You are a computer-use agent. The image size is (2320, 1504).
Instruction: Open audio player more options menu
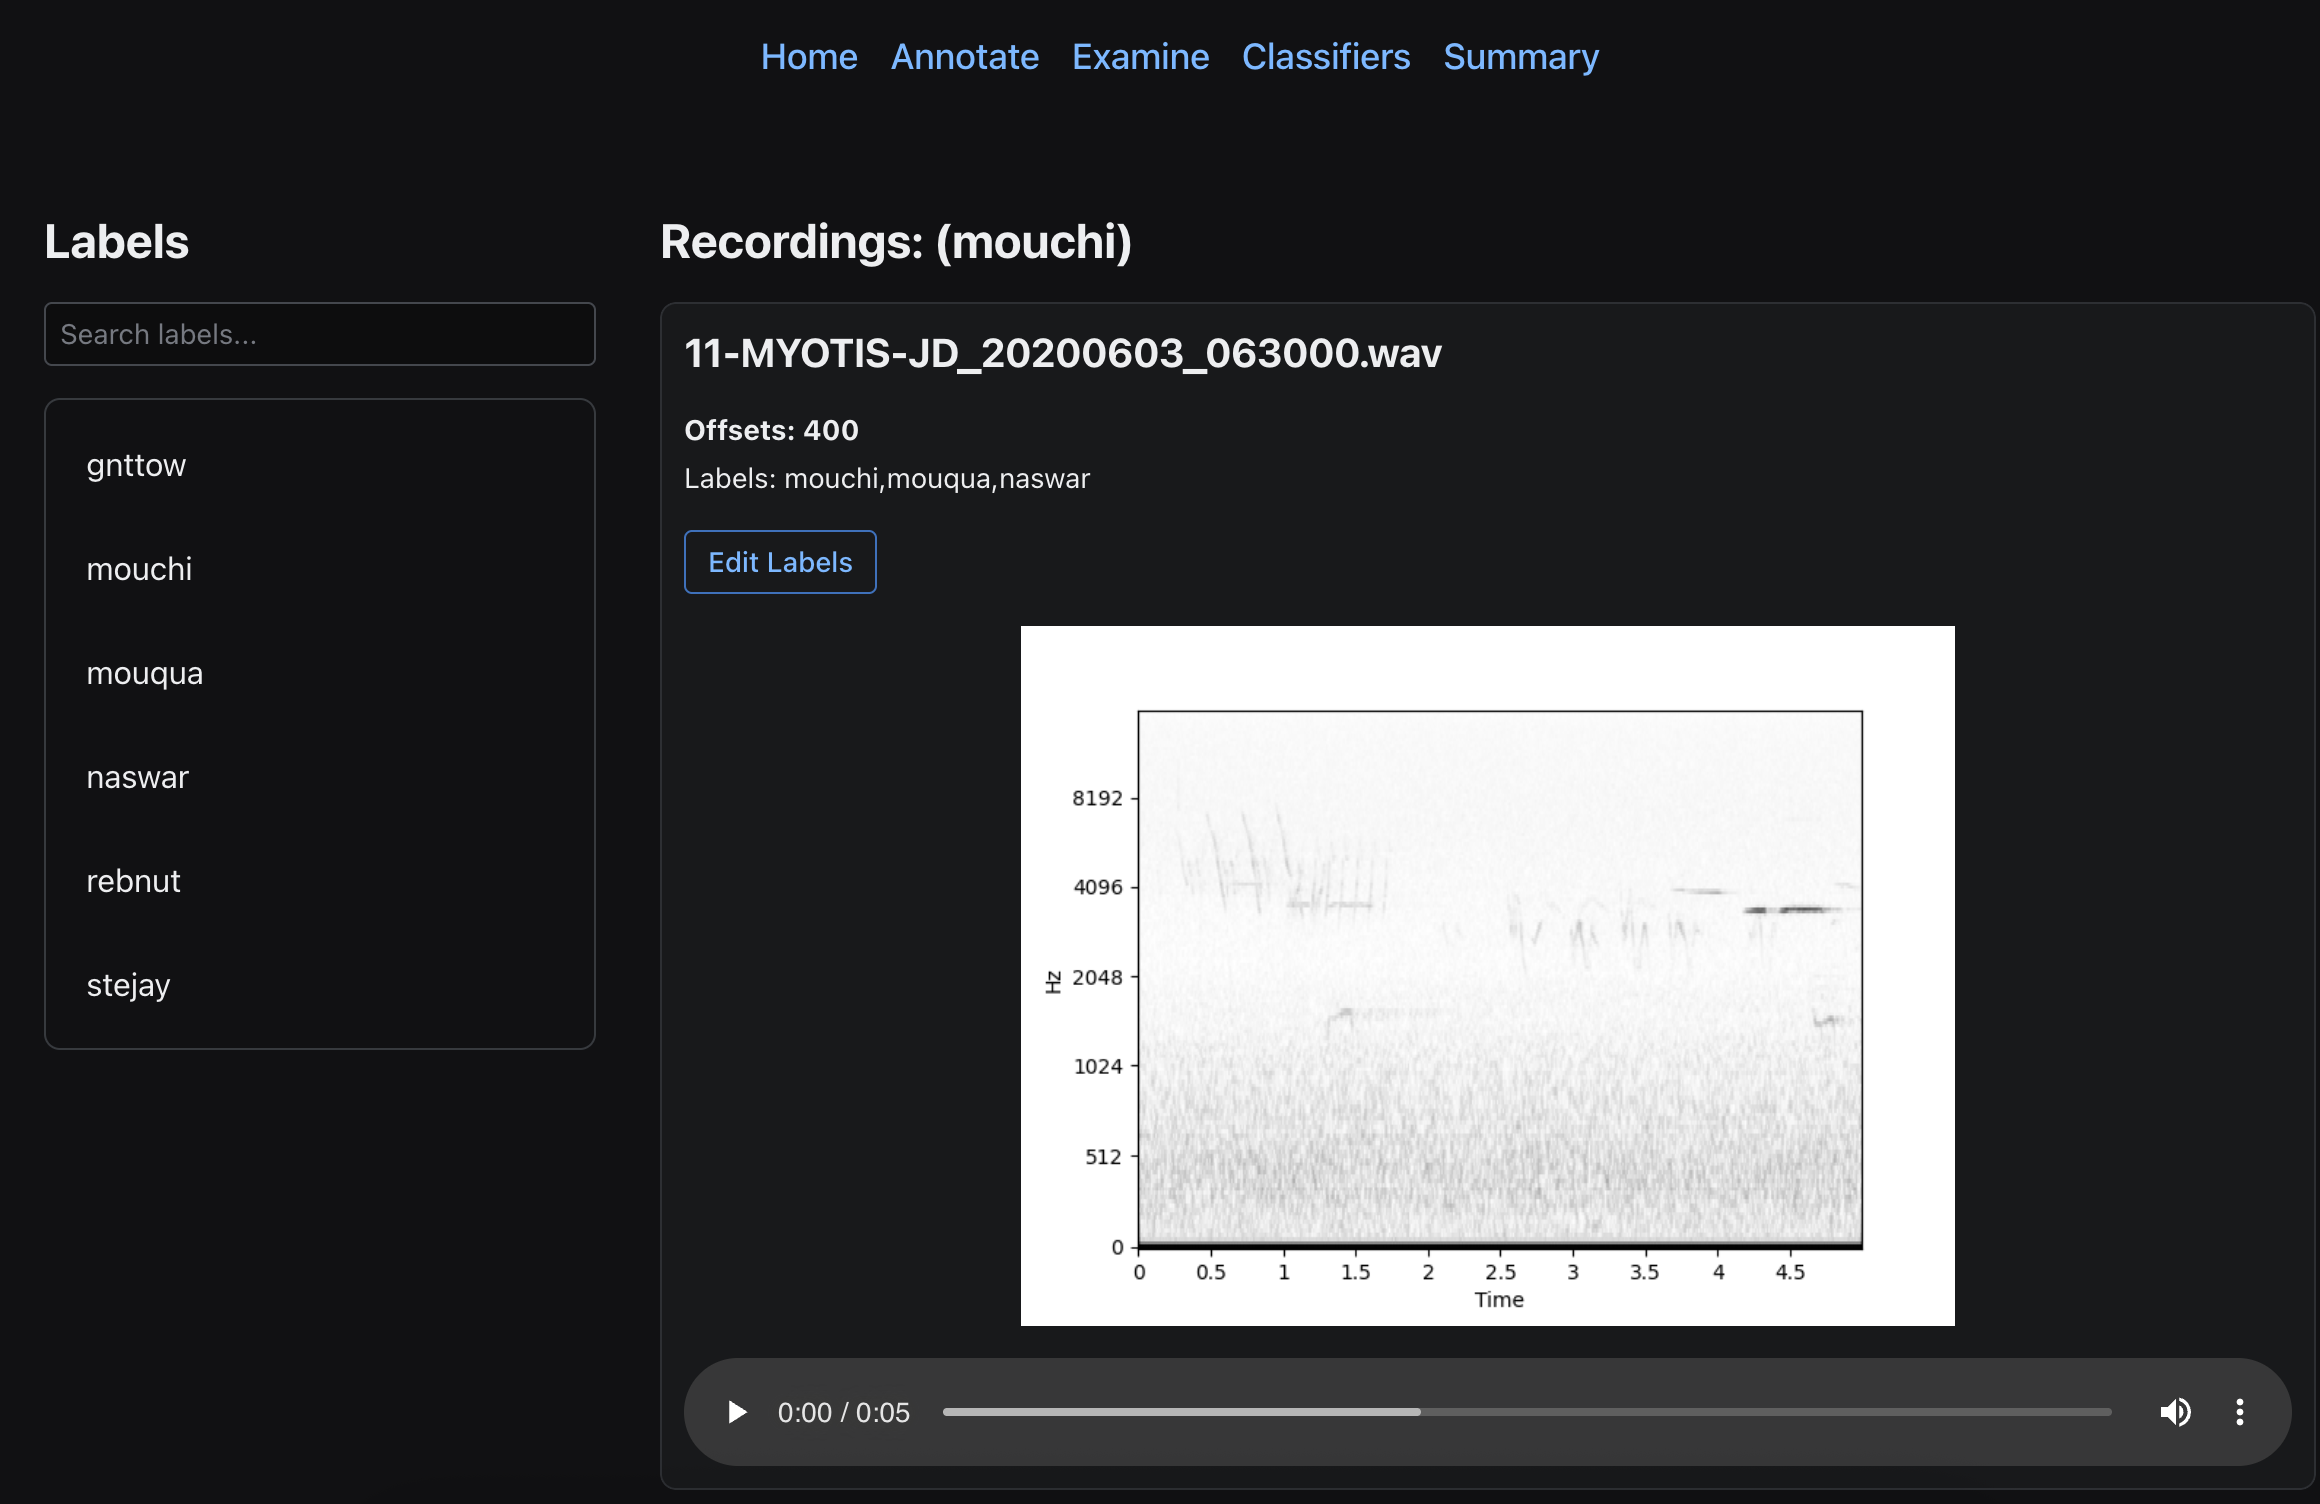click(2240, 1412)
